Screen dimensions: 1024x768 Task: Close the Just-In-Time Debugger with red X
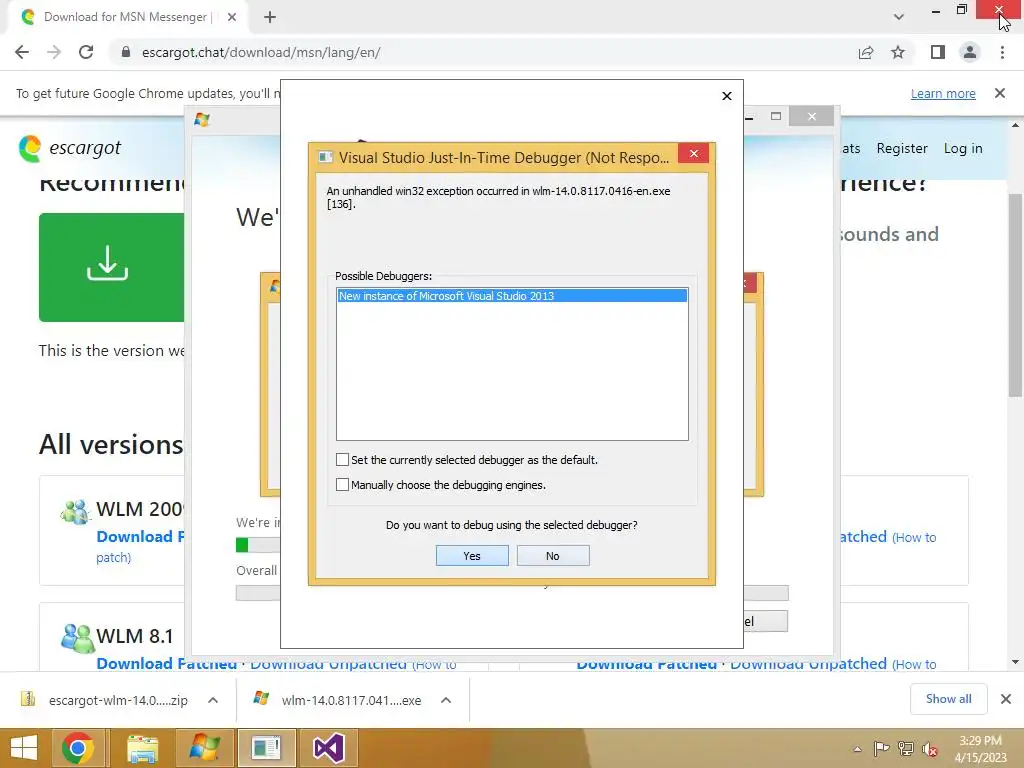pos(694,153)
